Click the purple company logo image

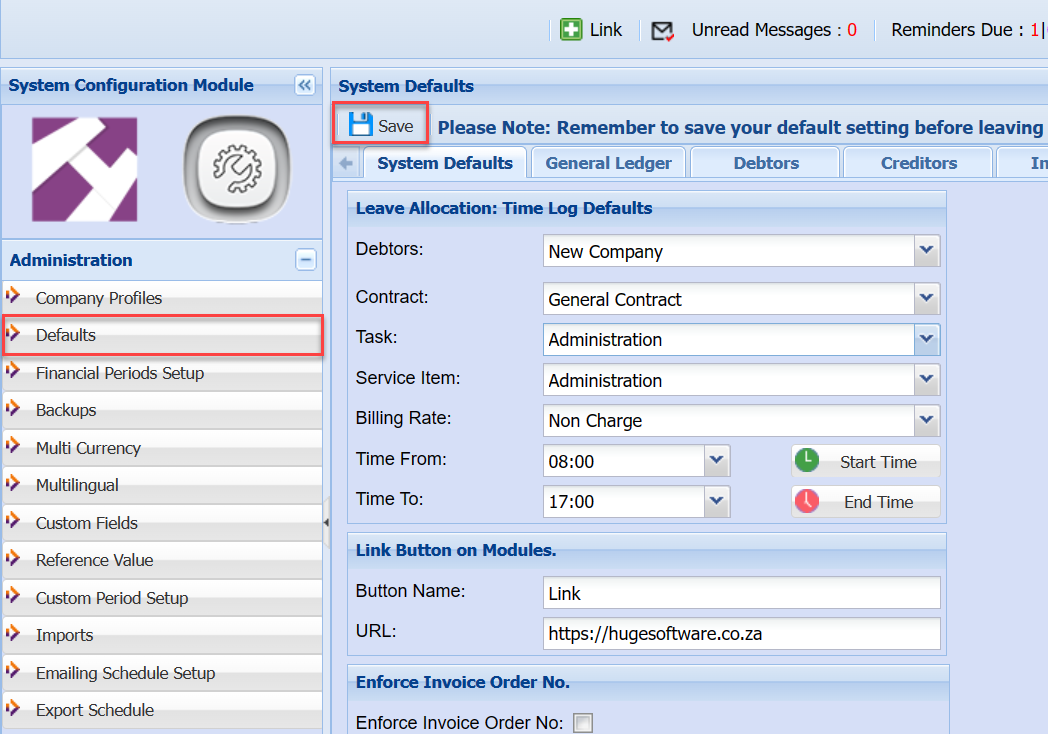[85, 169]
